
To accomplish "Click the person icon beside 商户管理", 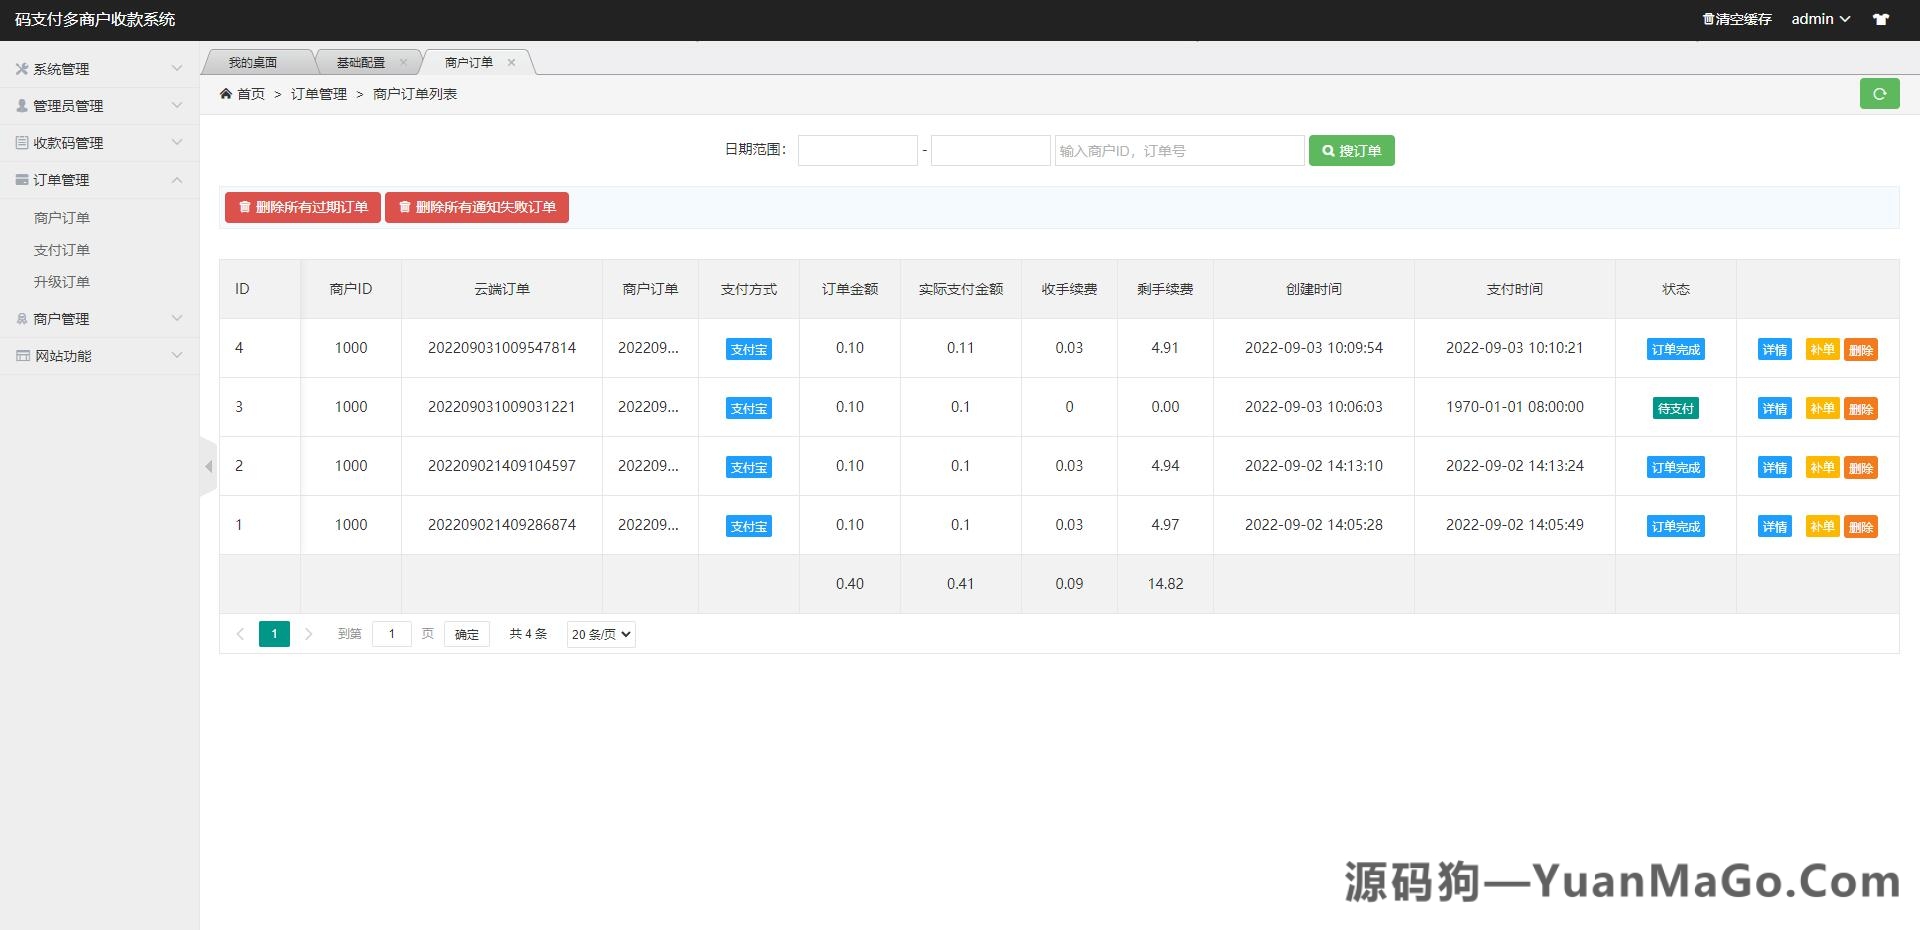I will click(x=20, y=318).
